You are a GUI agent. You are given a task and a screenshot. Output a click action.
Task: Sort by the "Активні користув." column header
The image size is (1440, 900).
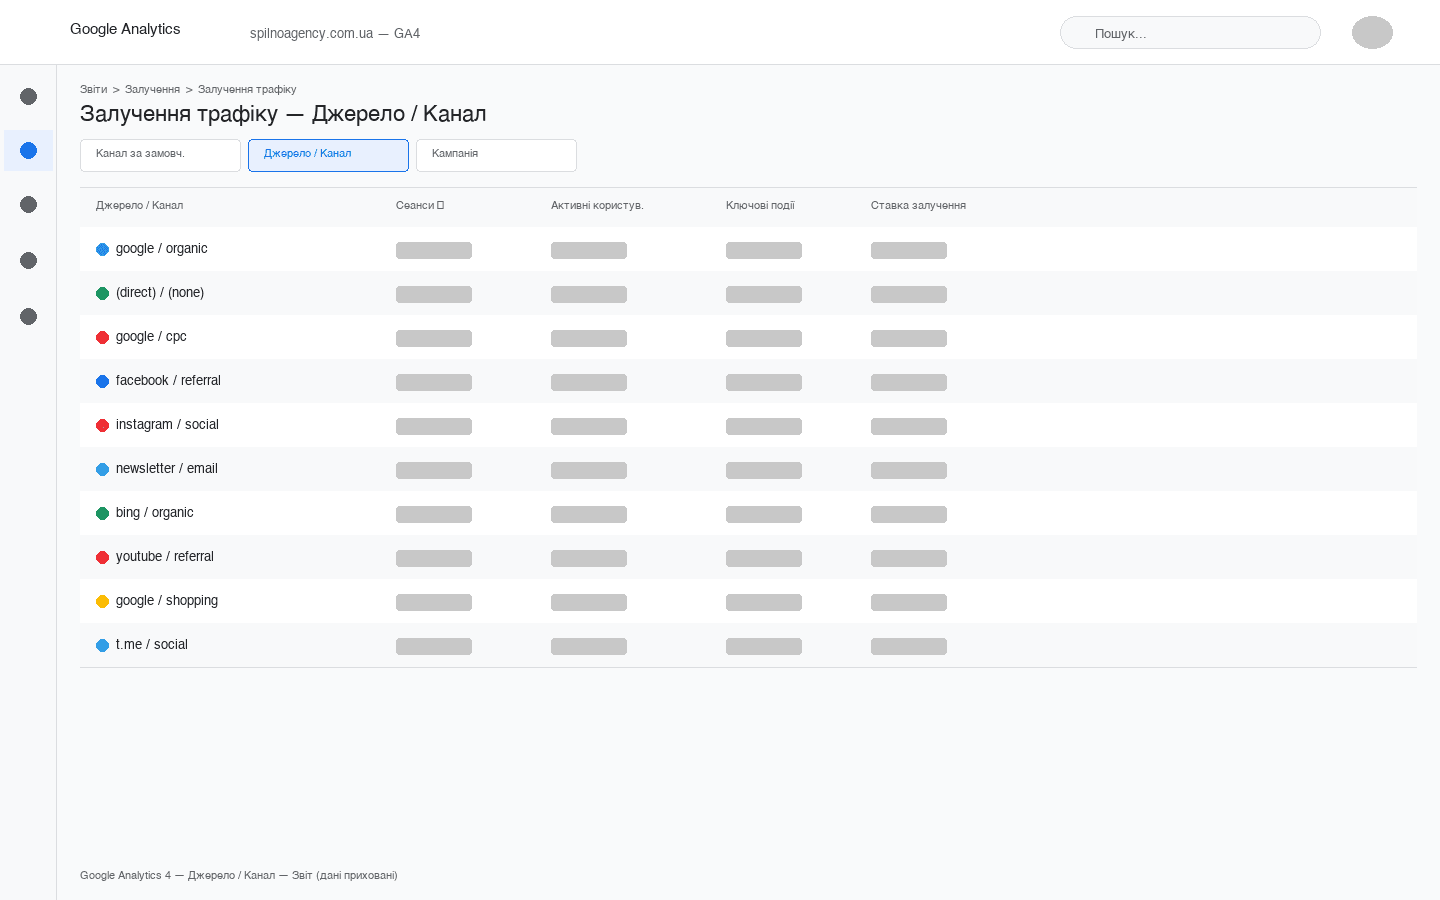(597, 206)
